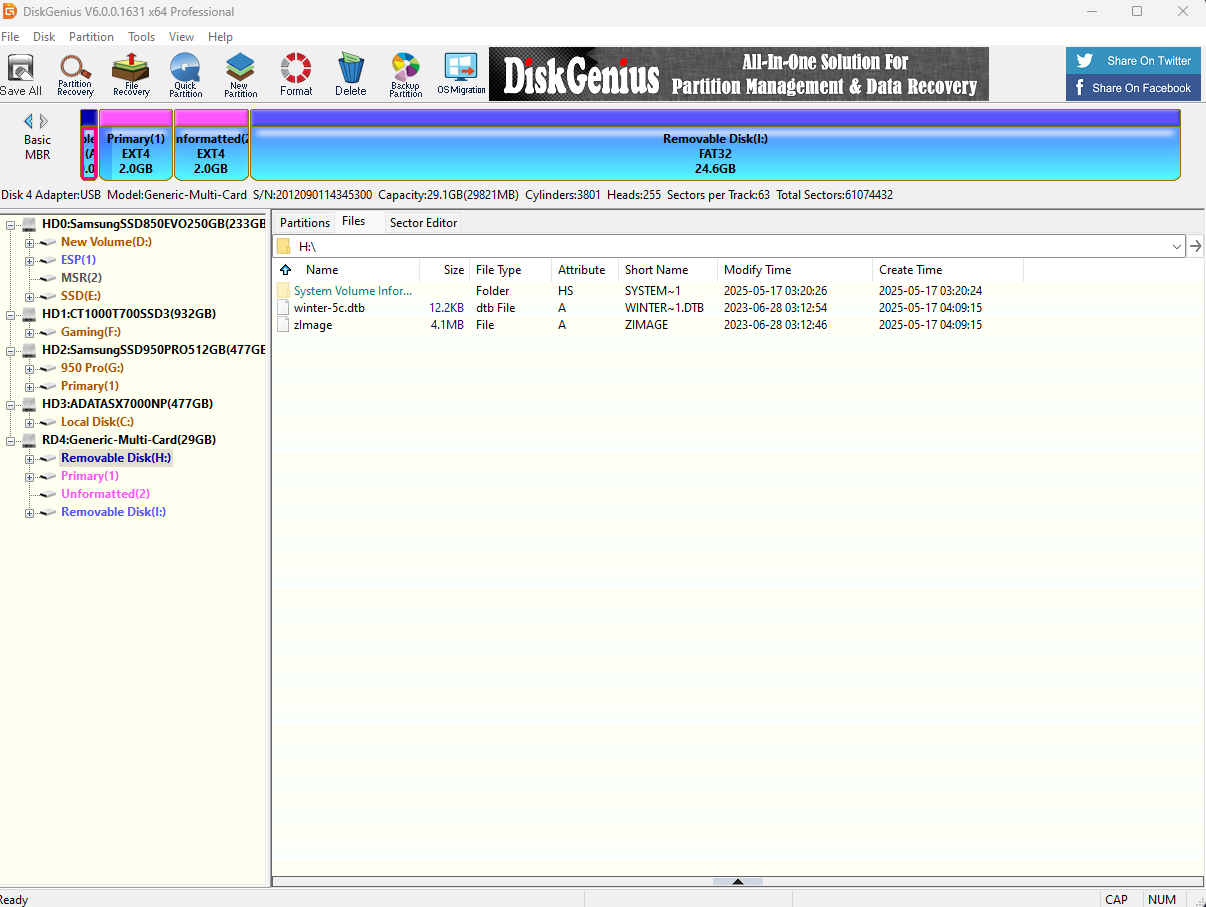Screen dimensions: 1206x907
Task: Expand the Removable Disk(H:) node
Action: tap(28, 457)
